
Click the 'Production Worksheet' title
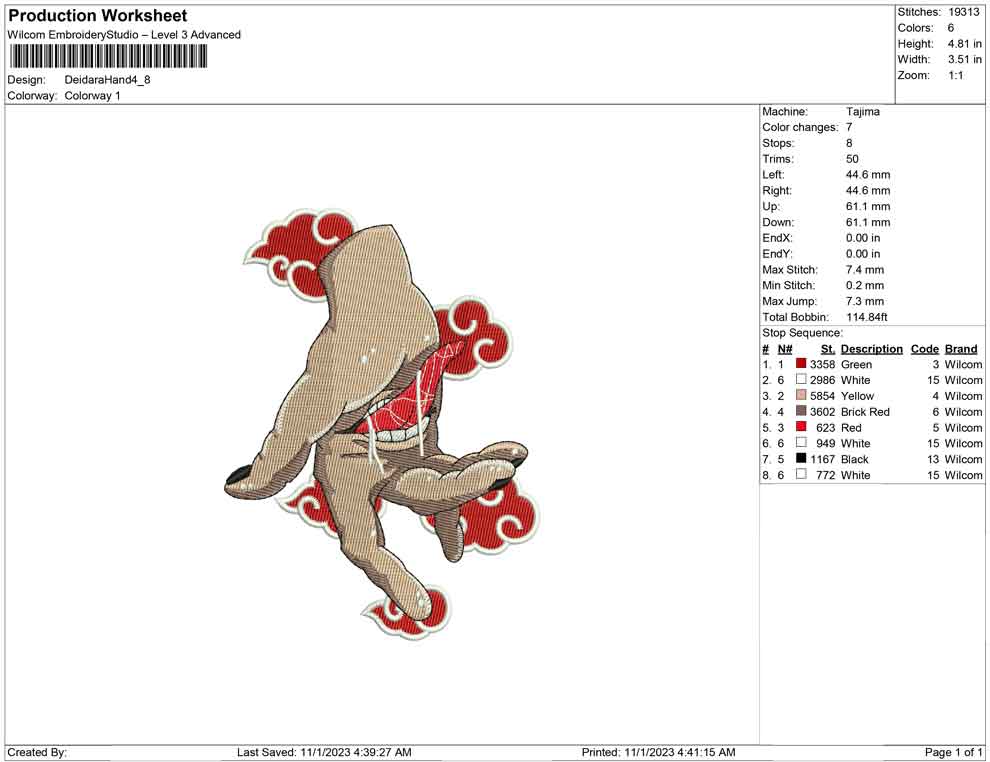point(98,16)
